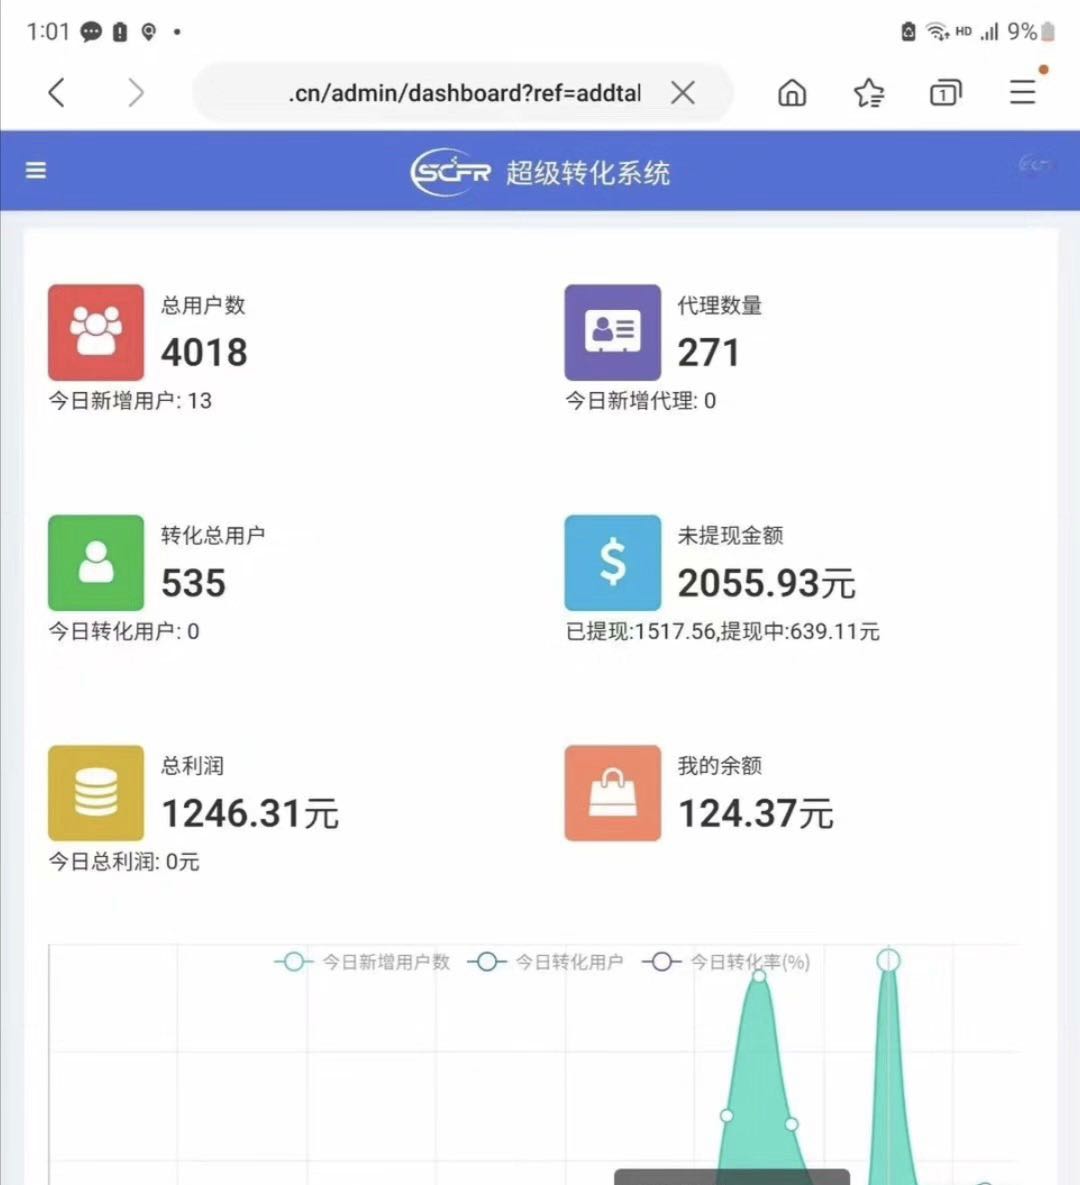Screen dimensions: 1080x1185
Task: Open the hamburger sidebar menu in blue header
Action: click(36, 171)
